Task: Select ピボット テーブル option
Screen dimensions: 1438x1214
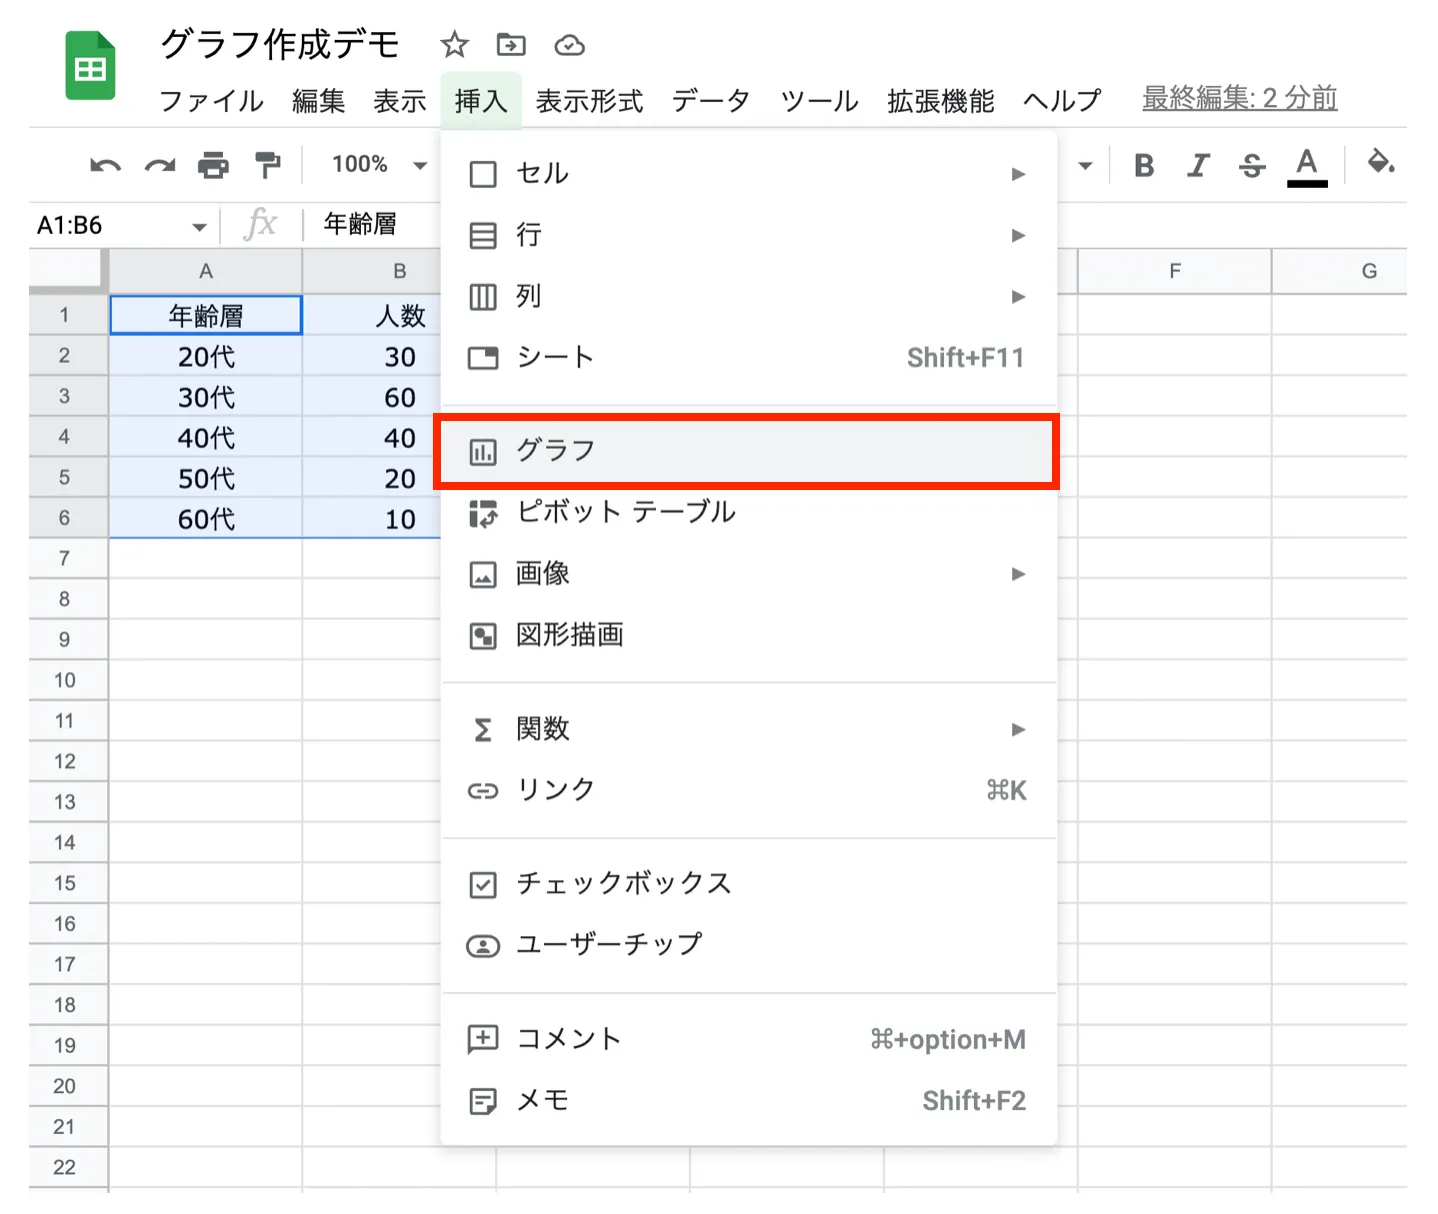Action: pyautogui.click(x=748, y=512)
